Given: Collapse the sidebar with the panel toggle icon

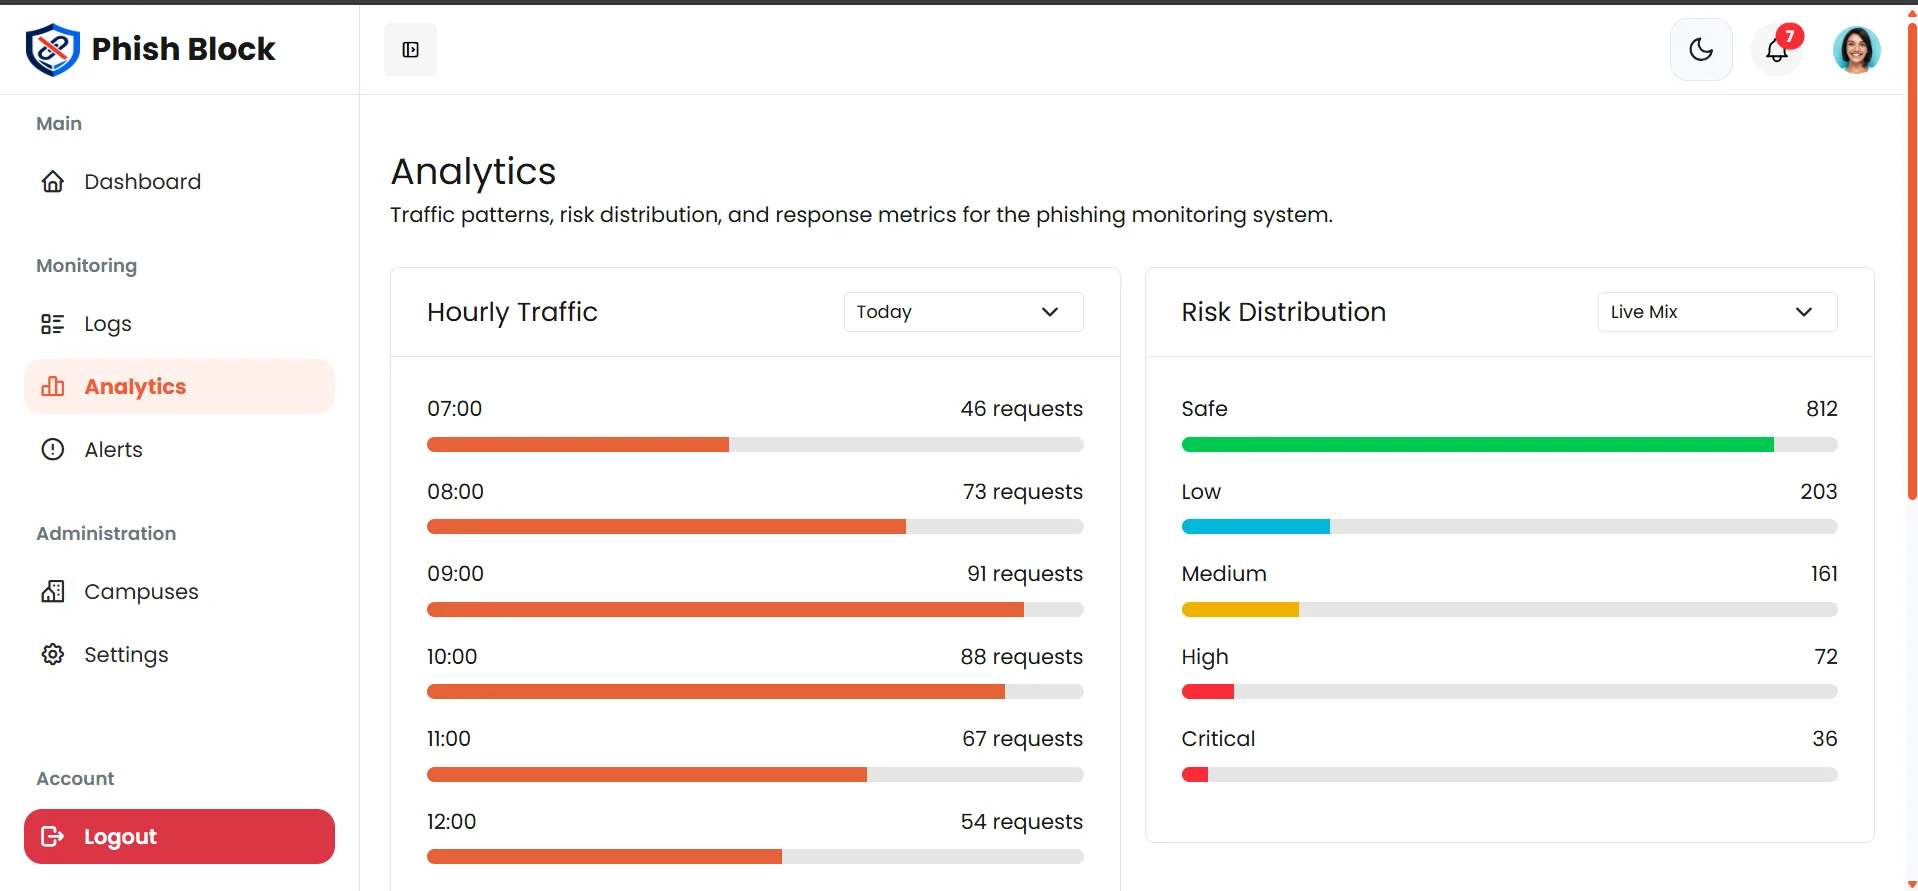Looking at the screenshot, I should [x=410, y=50].
